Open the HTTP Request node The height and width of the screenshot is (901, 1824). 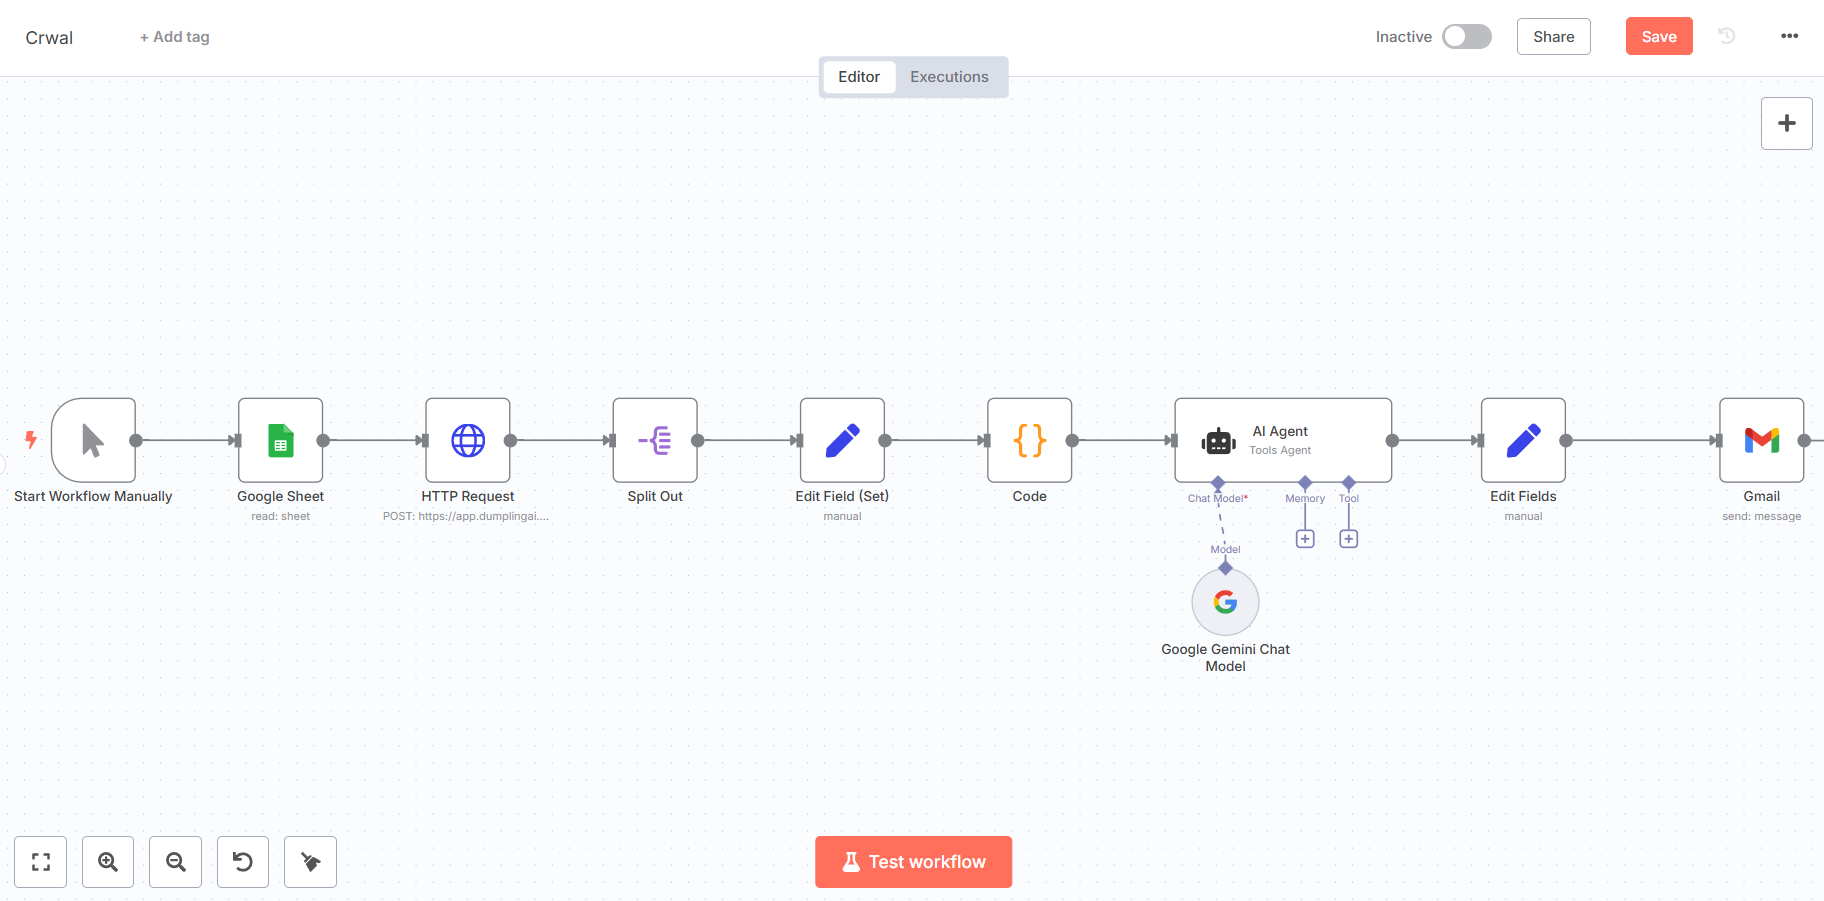click(x=468, y=440)
